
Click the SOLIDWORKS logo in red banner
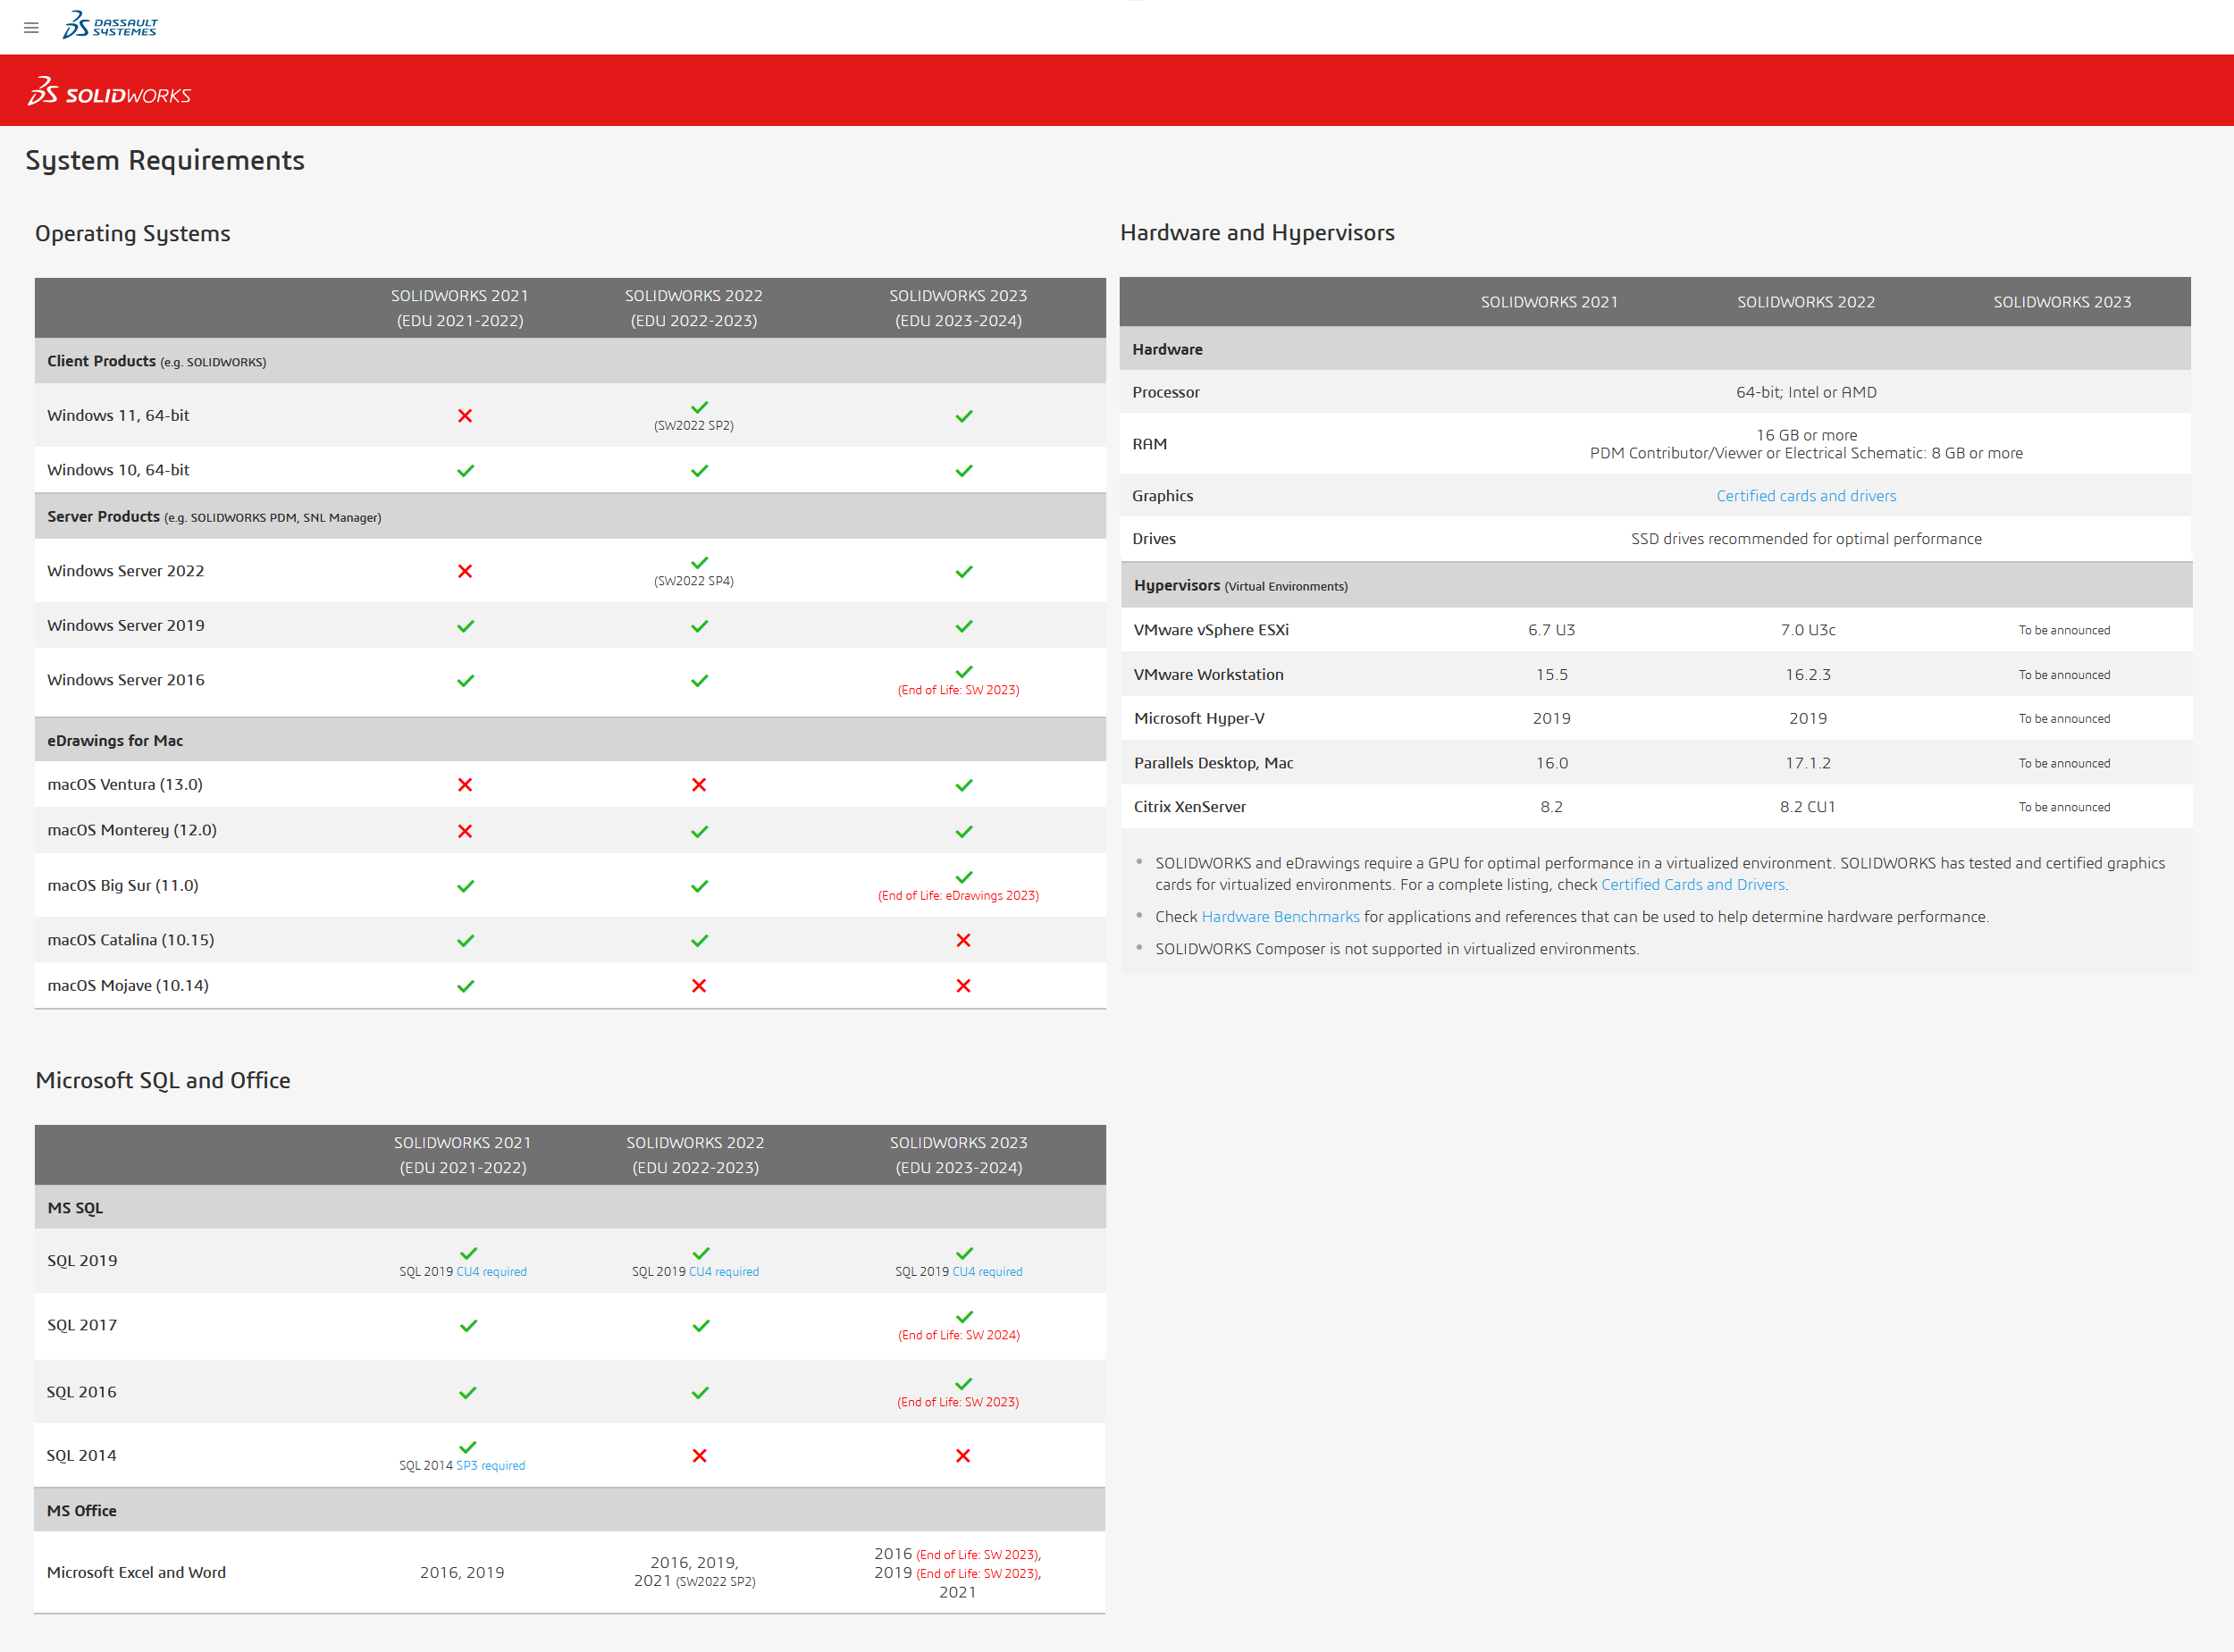click(x=109, y=93)
